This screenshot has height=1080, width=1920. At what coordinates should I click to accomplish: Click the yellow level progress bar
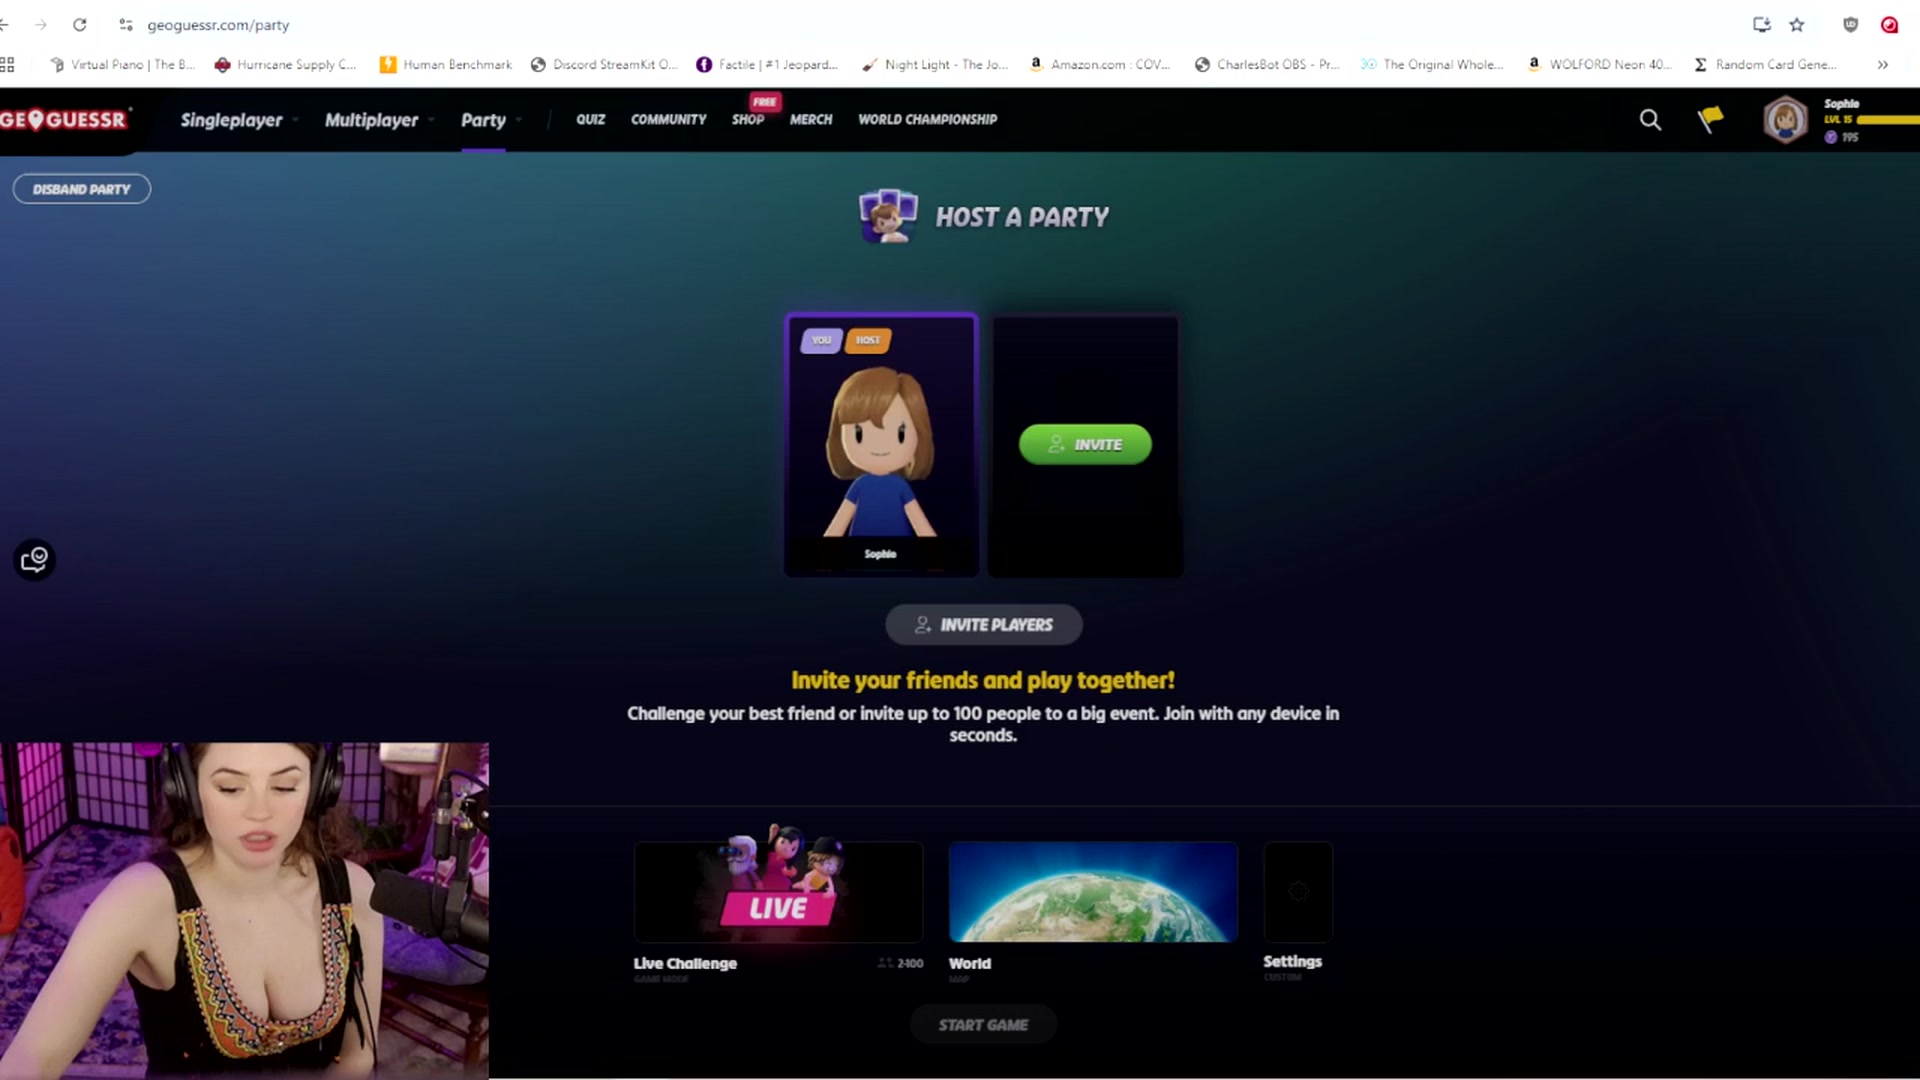(x=1888, y=120)
